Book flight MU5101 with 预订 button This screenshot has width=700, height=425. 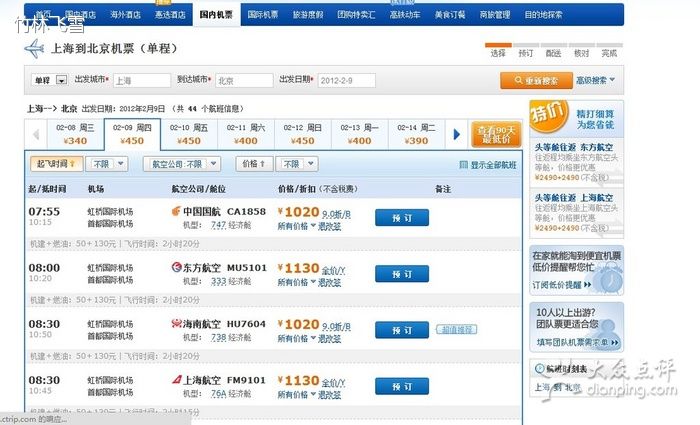click(401, 273)
